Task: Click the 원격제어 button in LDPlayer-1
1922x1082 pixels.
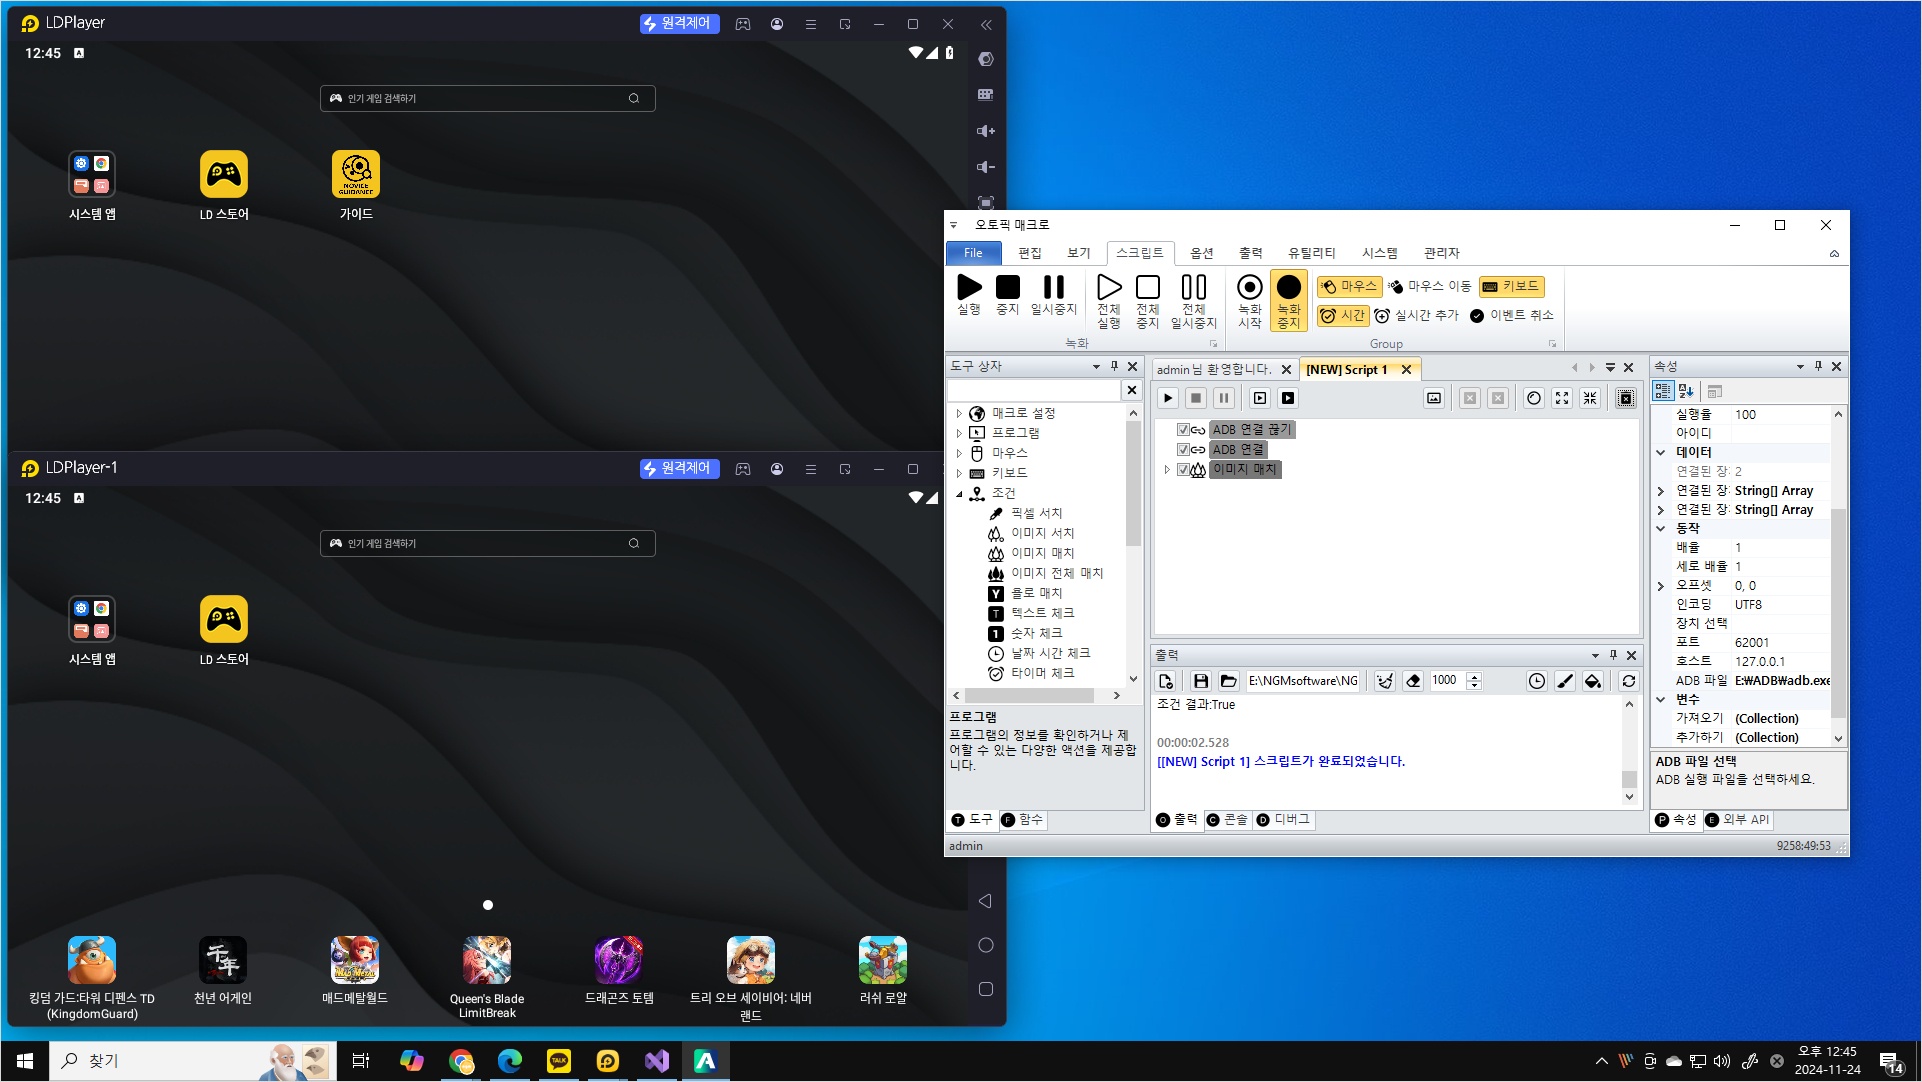Action: click(x=679, y=468)
